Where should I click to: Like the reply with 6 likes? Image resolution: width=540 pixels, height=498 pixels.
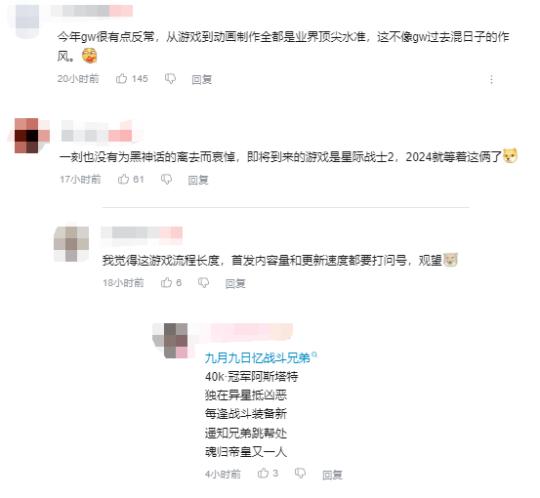tap(166, 282)
